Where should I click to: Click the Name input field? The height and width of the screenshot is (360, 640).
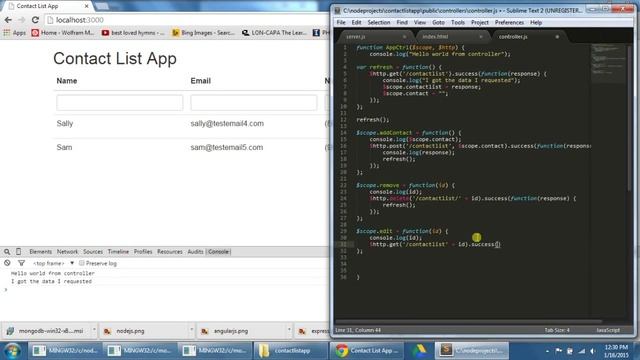click(x=120, y=102)
